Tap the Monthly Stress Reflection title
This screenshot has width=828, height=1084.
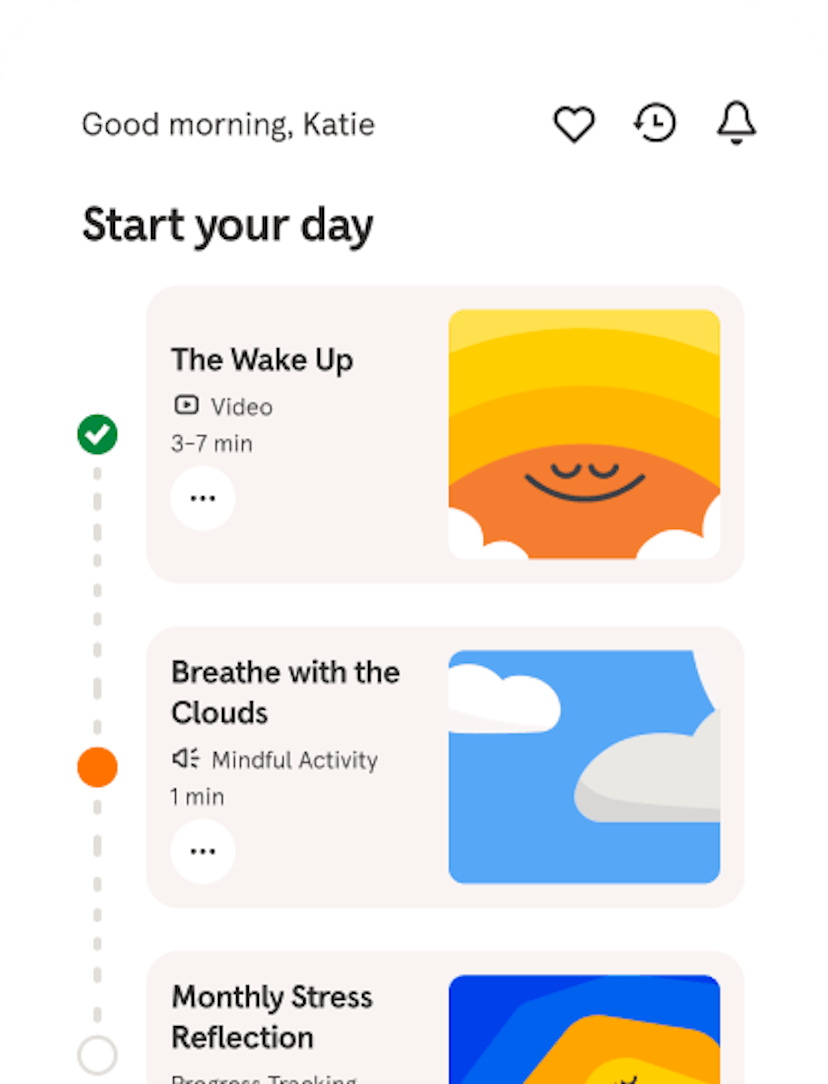pos(272,1016)
